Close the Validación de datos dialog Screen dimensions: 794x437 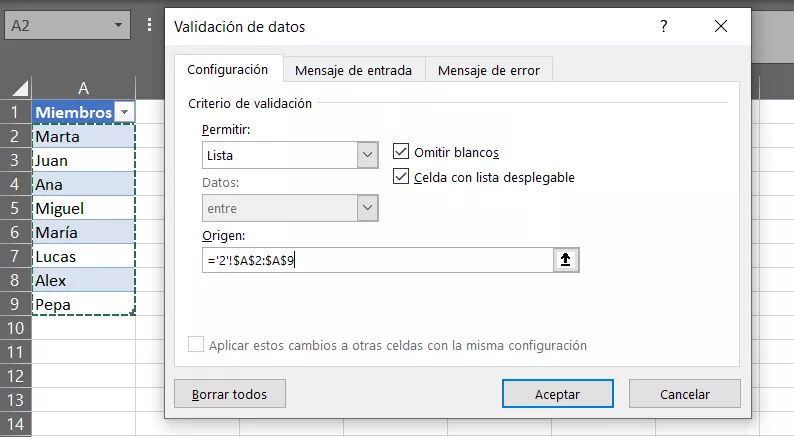pyautogui.click(x=721, y=26)
